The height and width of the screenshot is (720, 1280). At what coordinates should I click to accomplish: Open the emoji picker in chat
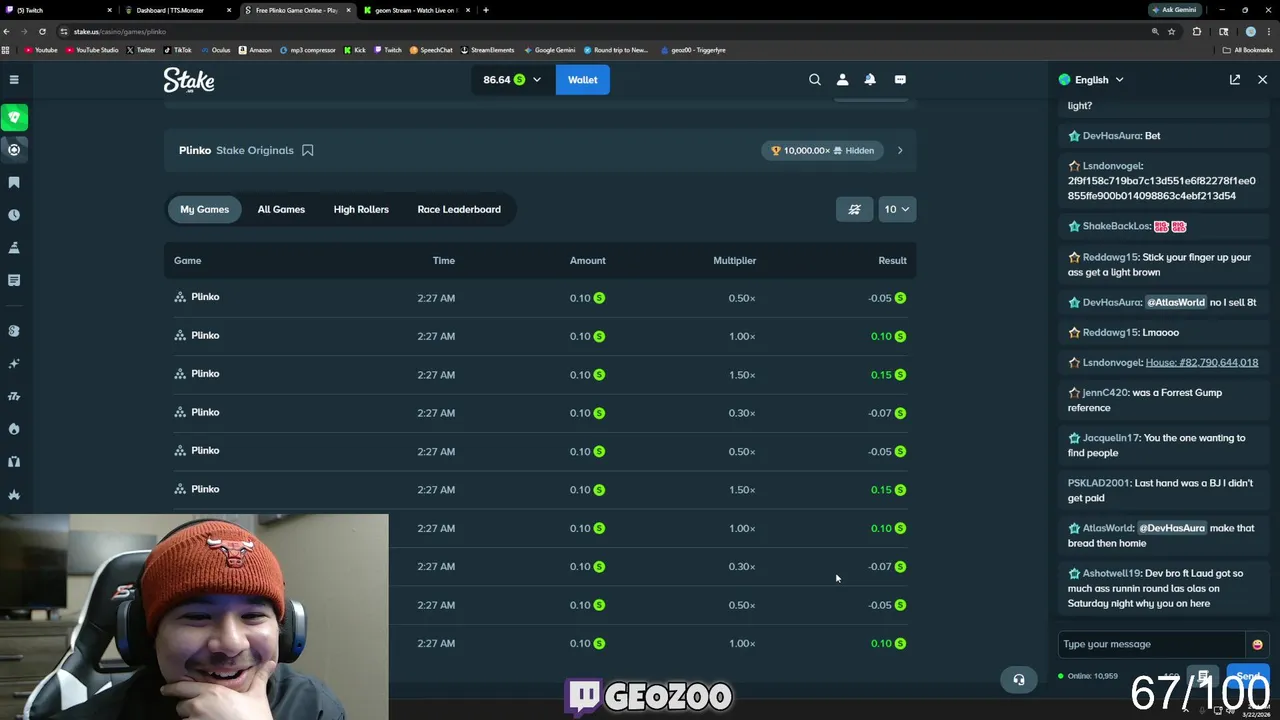[x=1257, y=644]
